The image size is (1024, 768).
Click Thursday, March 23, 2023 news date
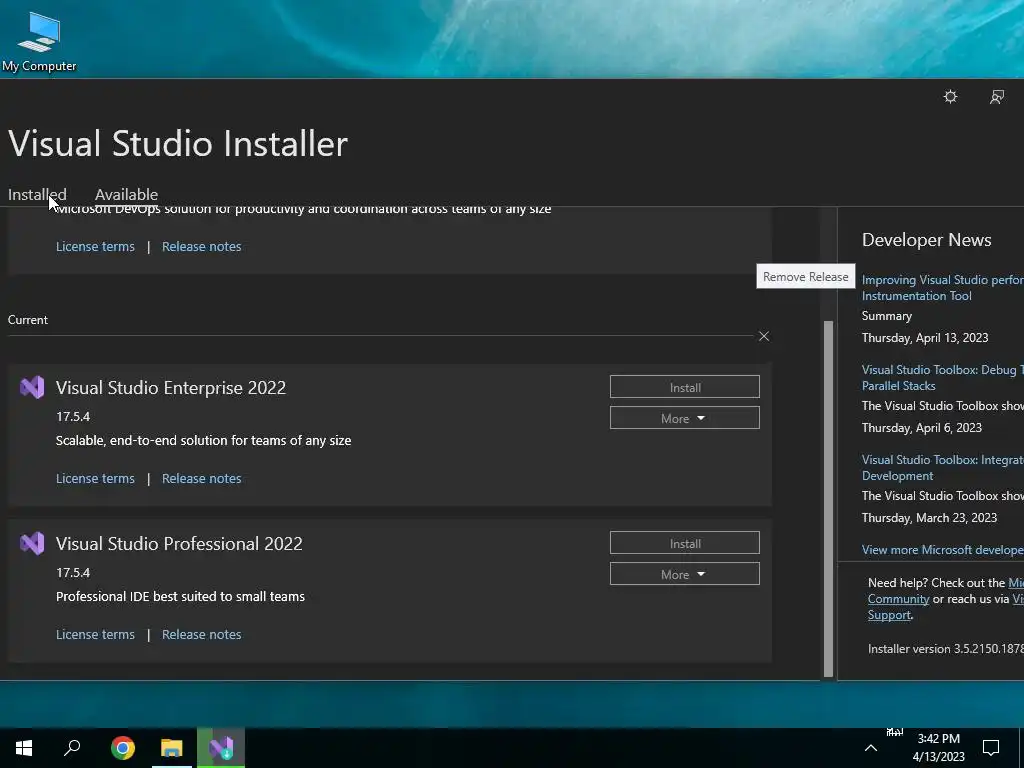click(x=929, y=519)
